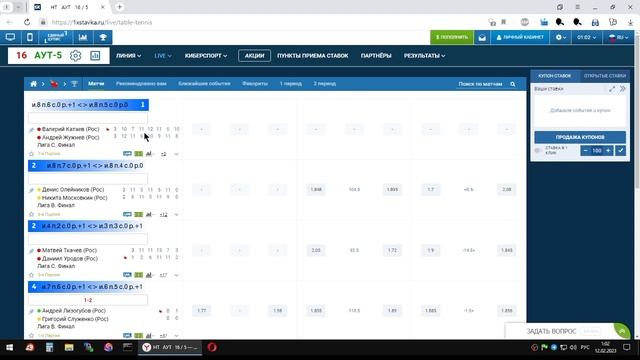Open live broadcast icon for Олейников match
This screenshot has width=640, height=360.
[x=127, y=214]
